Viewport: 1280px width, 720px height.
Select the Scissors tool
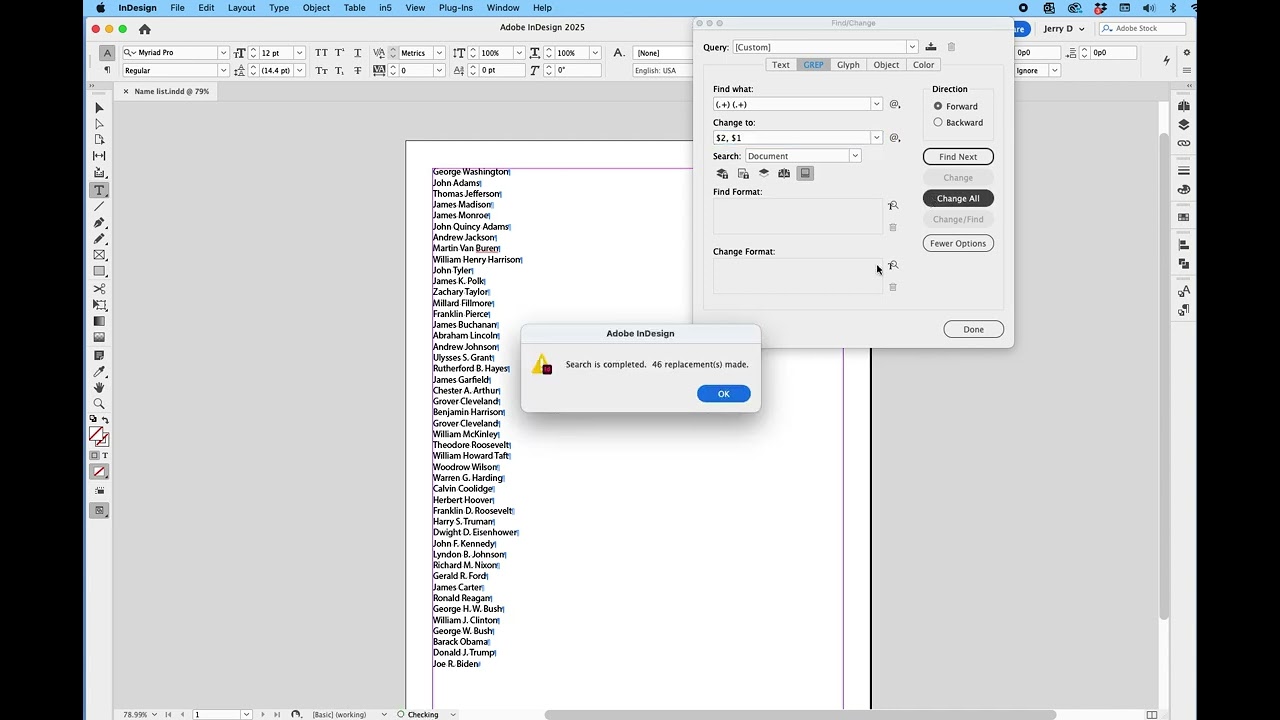(x=99, y=289)
